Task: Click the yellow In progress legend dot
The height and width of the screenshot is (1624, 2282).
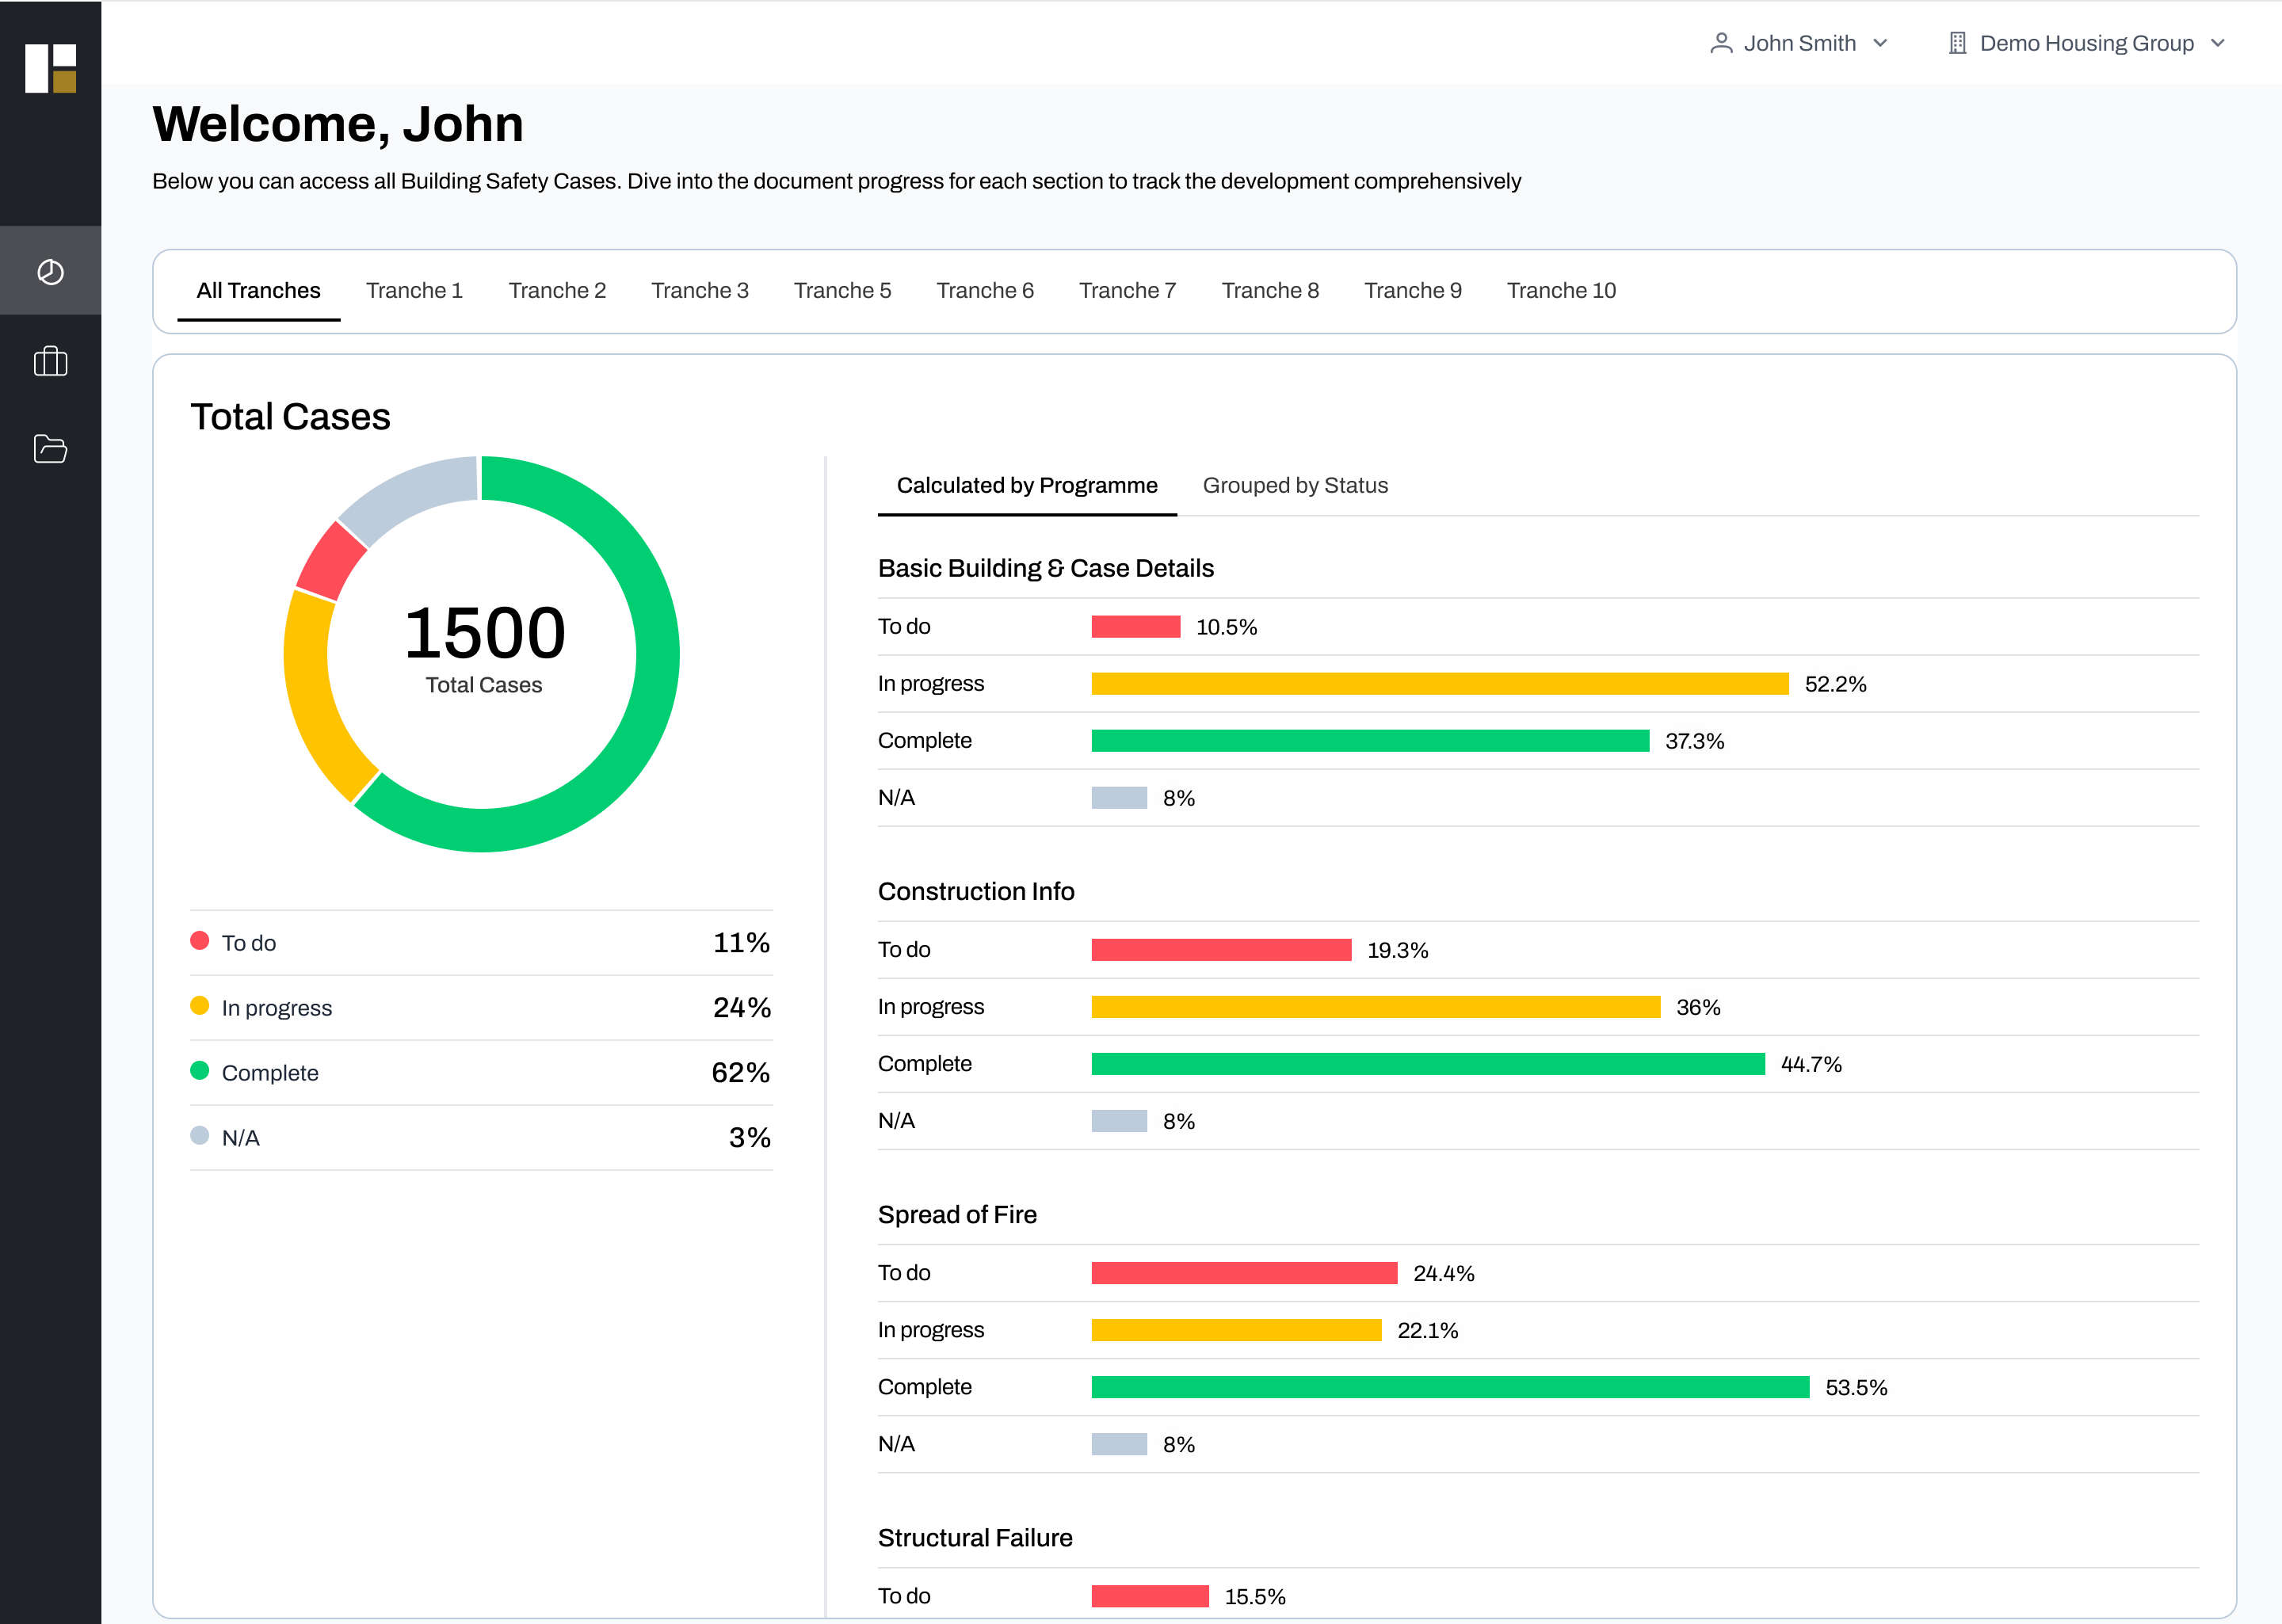Action: (200, 1006)
